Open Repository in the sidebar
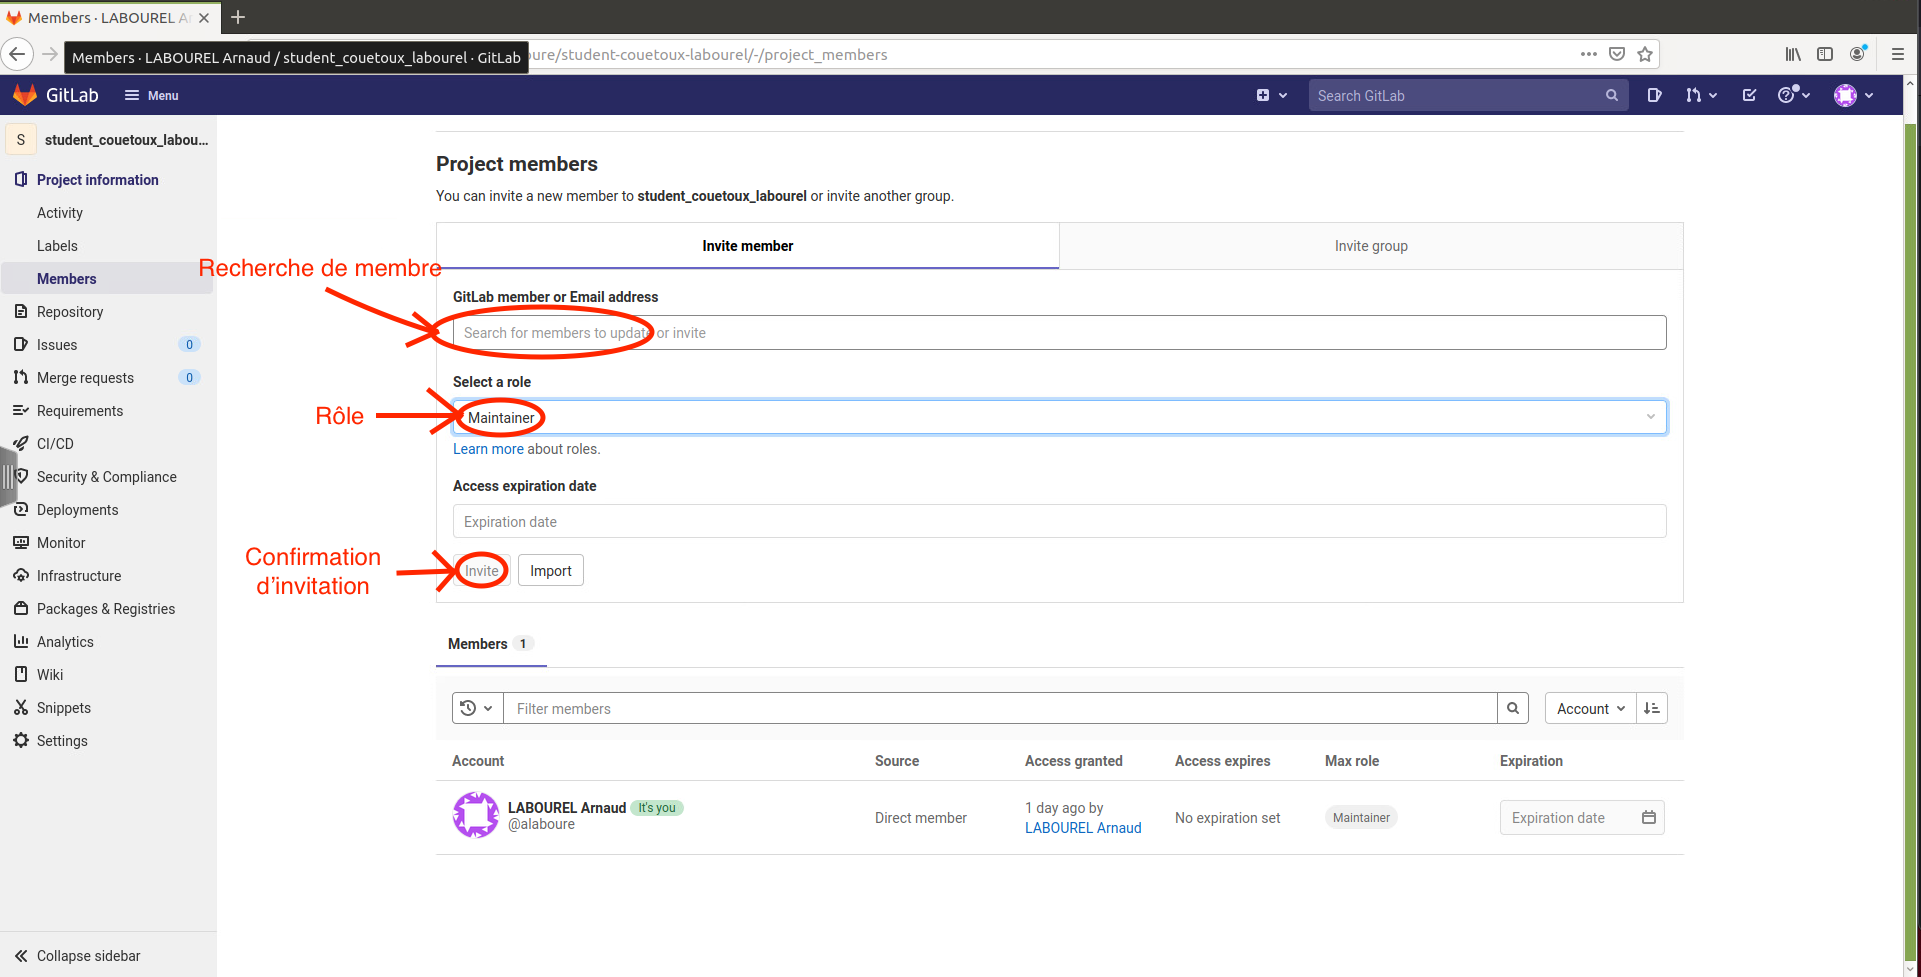The image size is (1921, 977). (x=70, y=312)
